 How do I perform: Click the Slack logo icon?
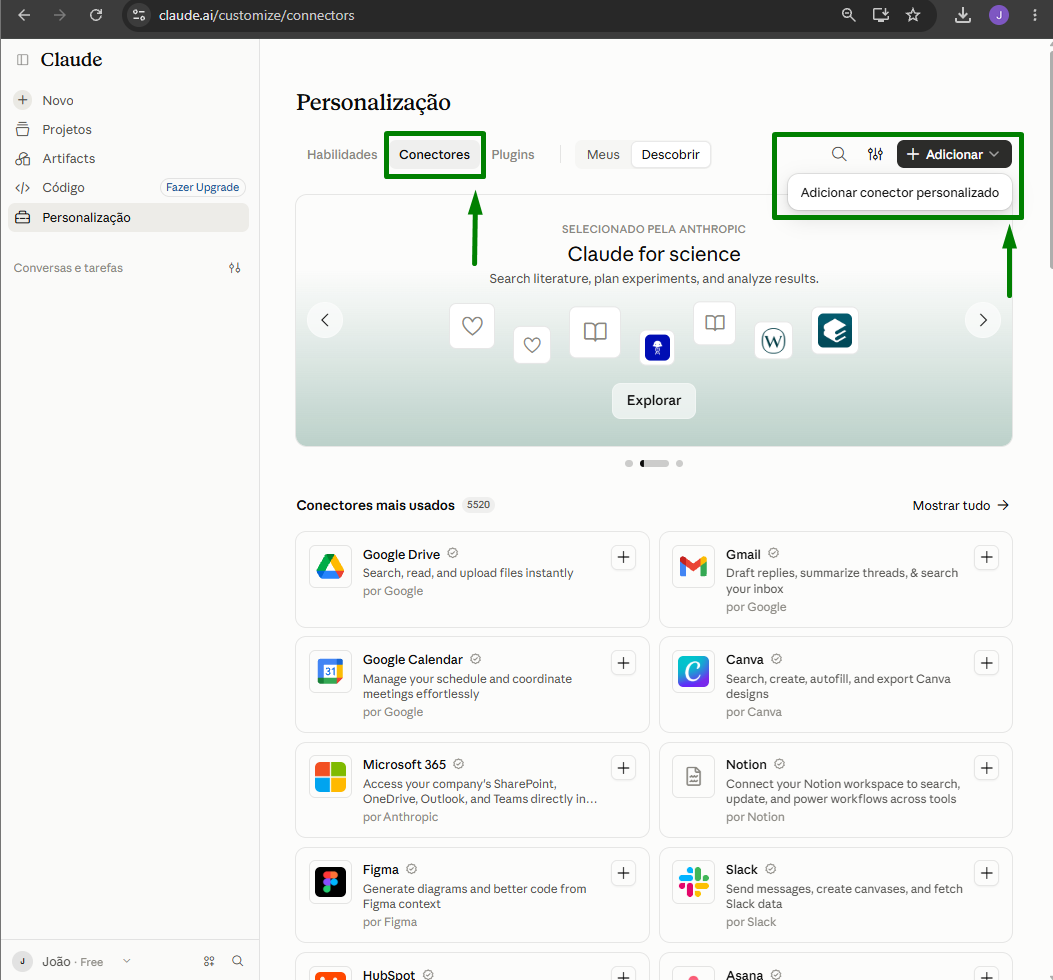point(693,882)
